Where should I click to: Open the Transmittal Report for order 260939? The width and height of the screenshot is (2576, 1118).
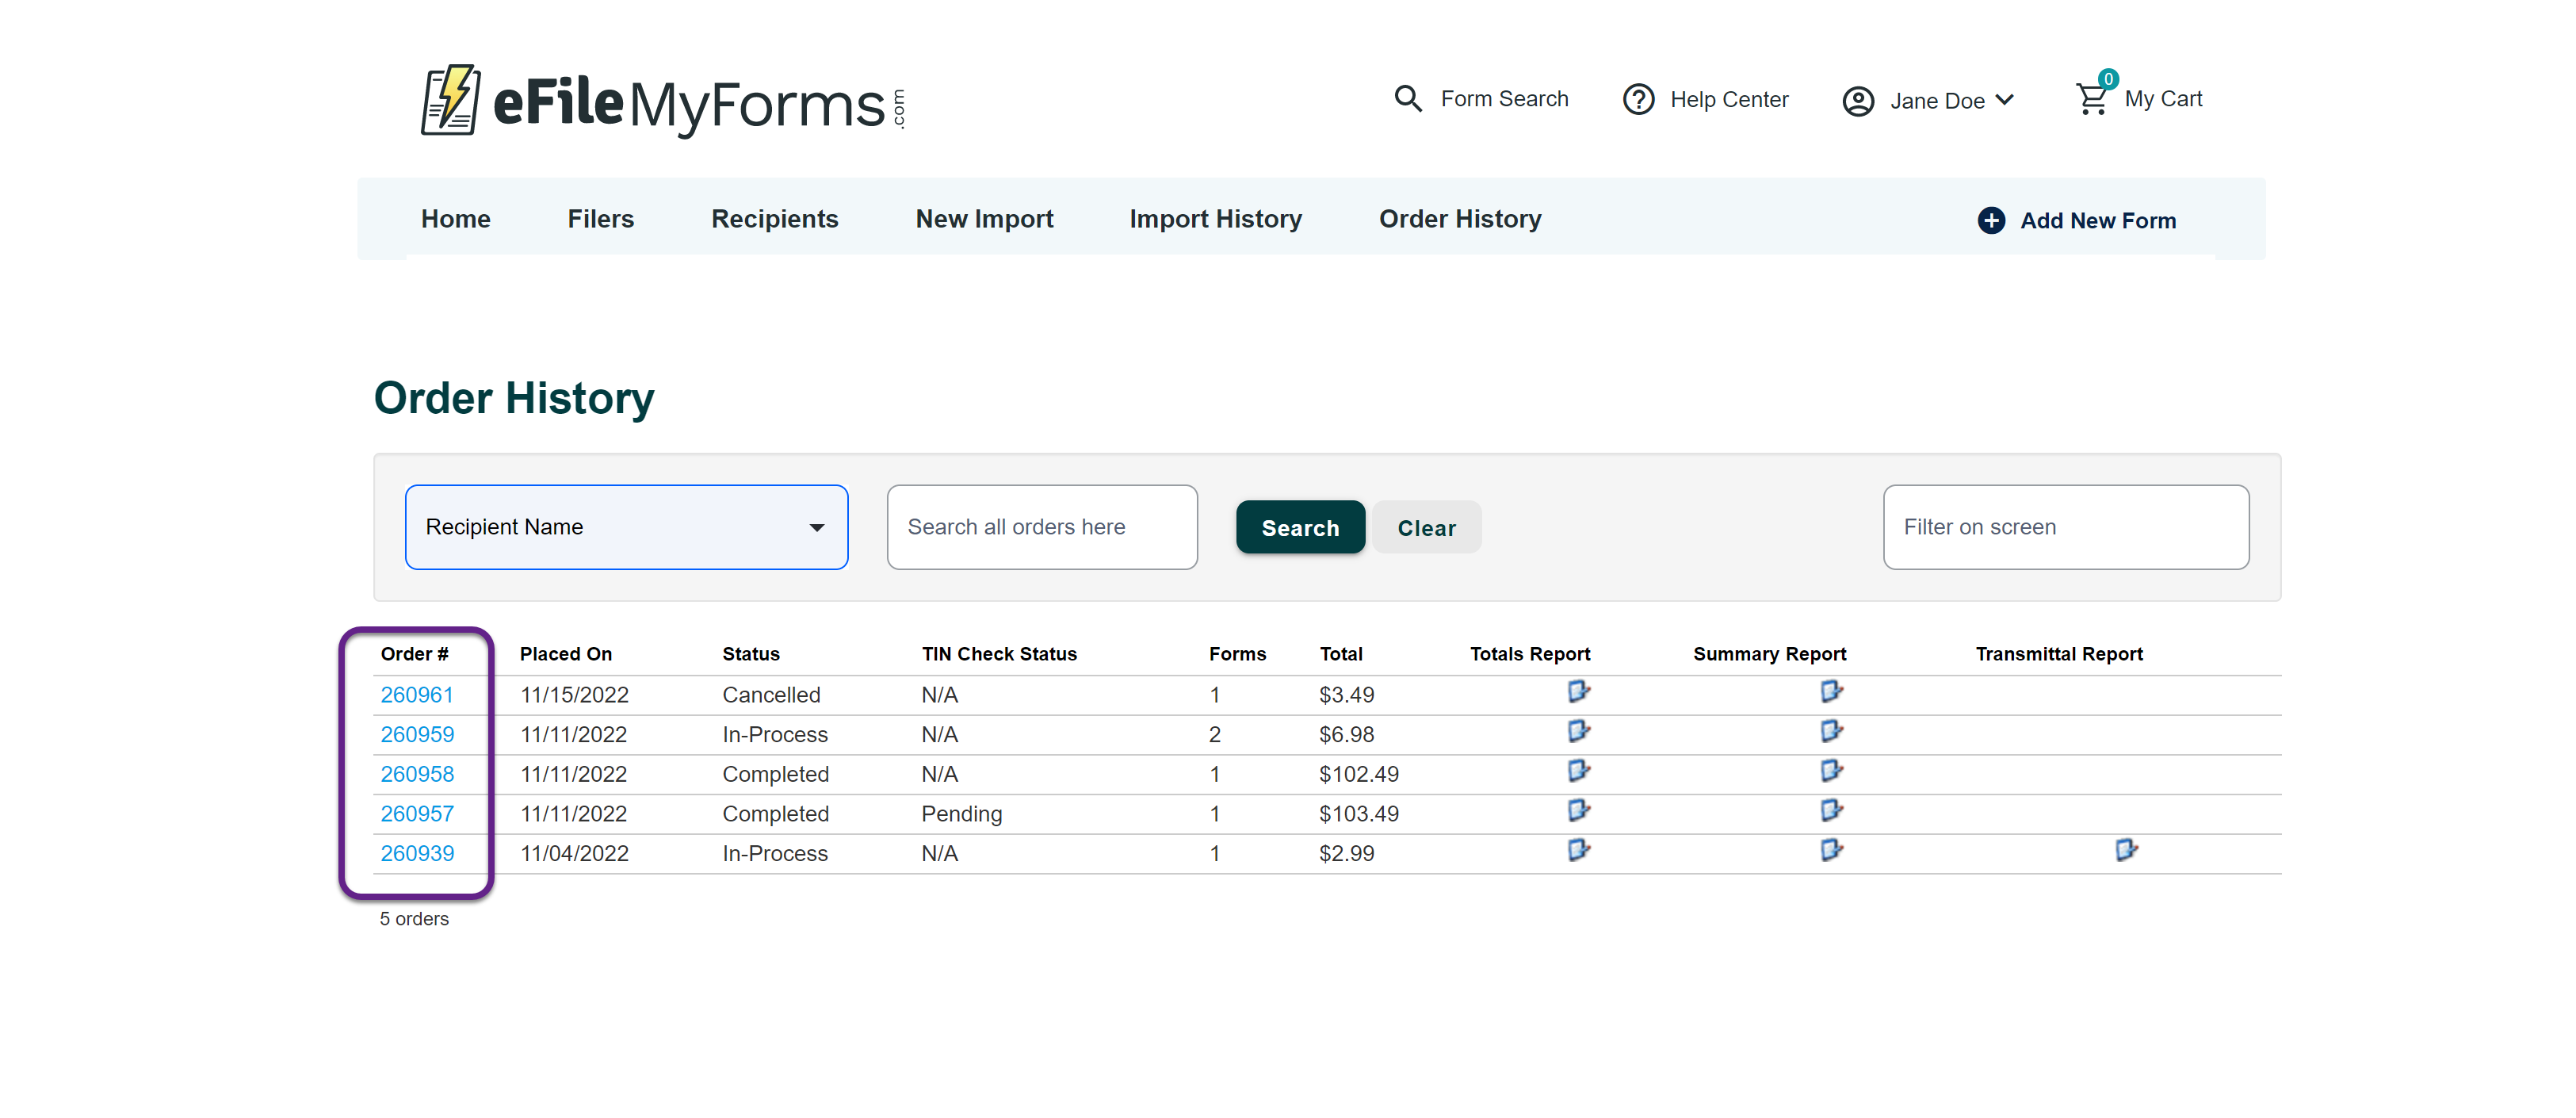[x=2126, y=850]
